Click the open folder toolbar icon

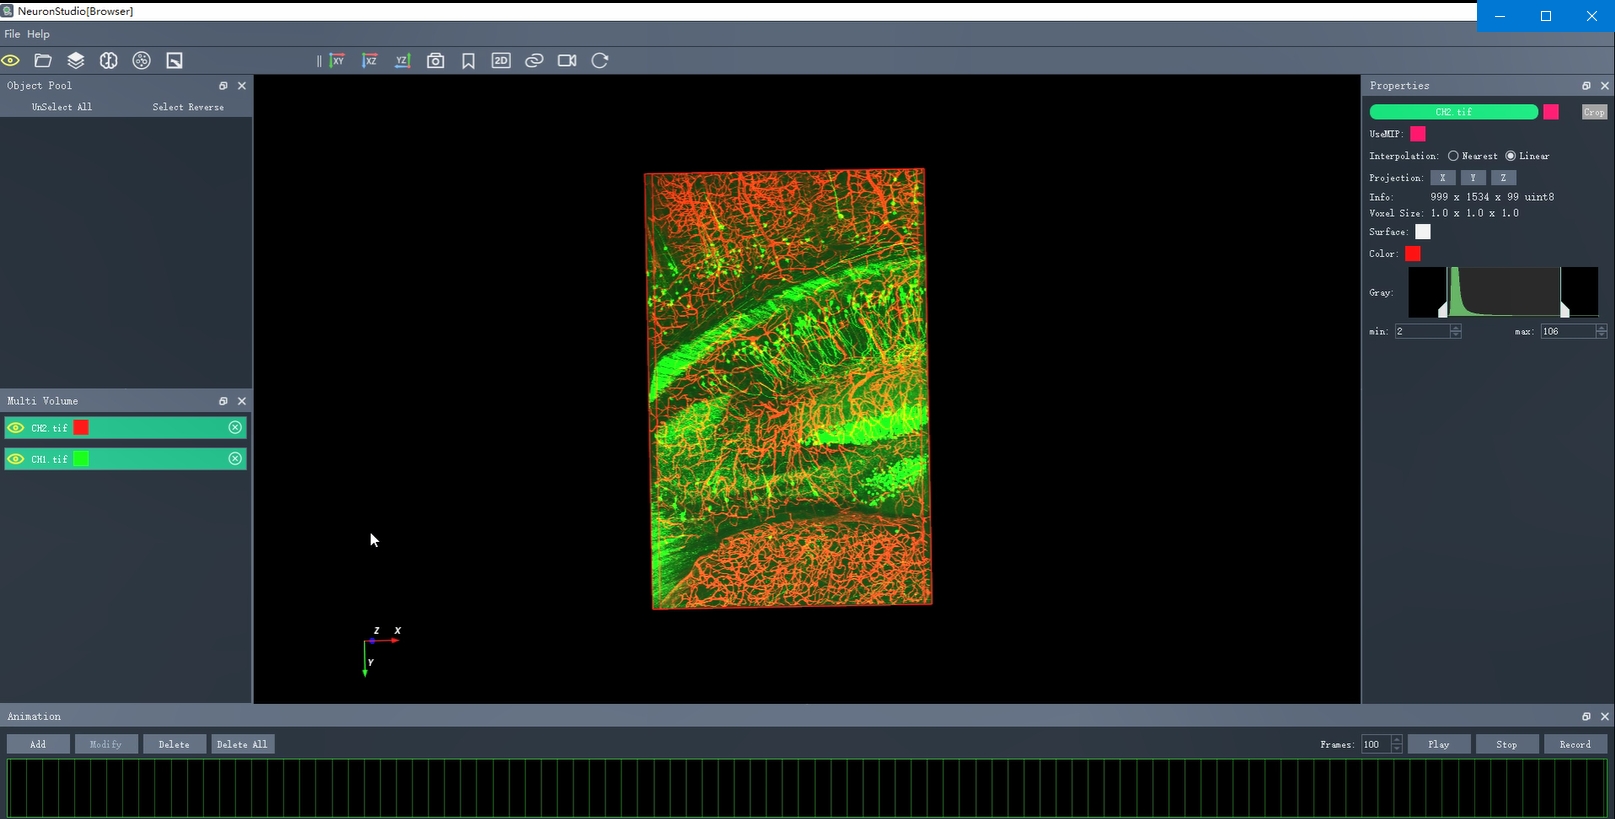43,61
